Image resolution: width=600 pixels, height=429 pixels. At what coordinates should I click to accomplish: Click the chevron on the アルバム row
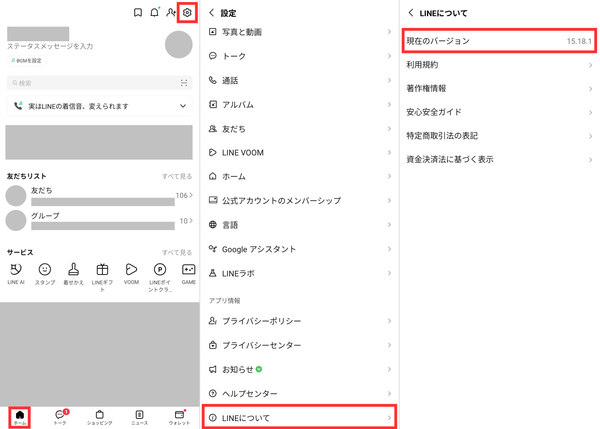pos(389,104)
